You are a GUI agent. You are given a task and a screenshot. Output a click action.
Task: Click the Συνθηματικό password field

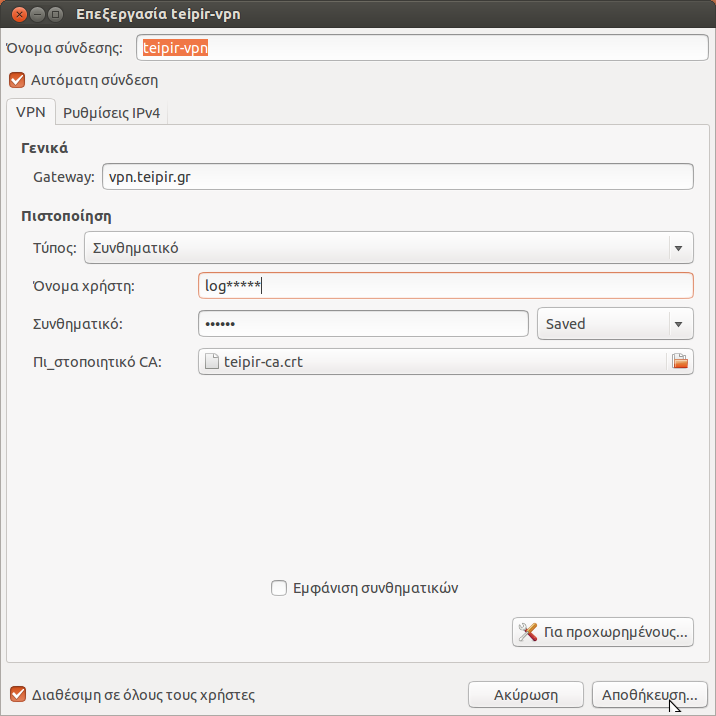click(363, 324)
